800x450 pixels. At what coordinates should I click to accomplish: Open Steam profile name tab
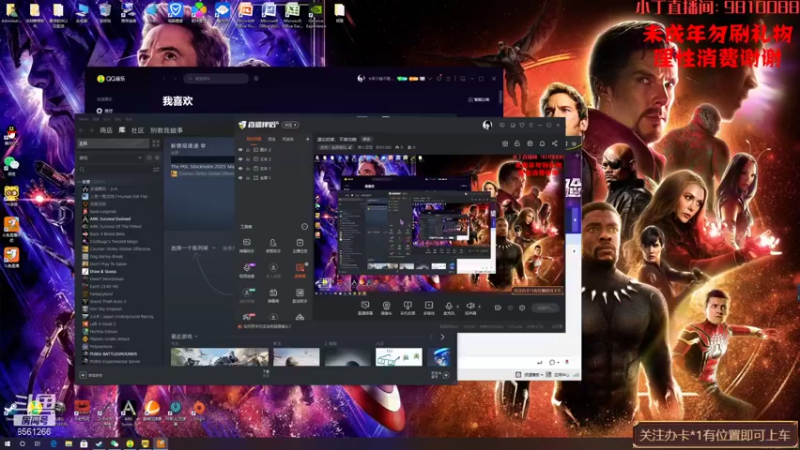[166, 131]
